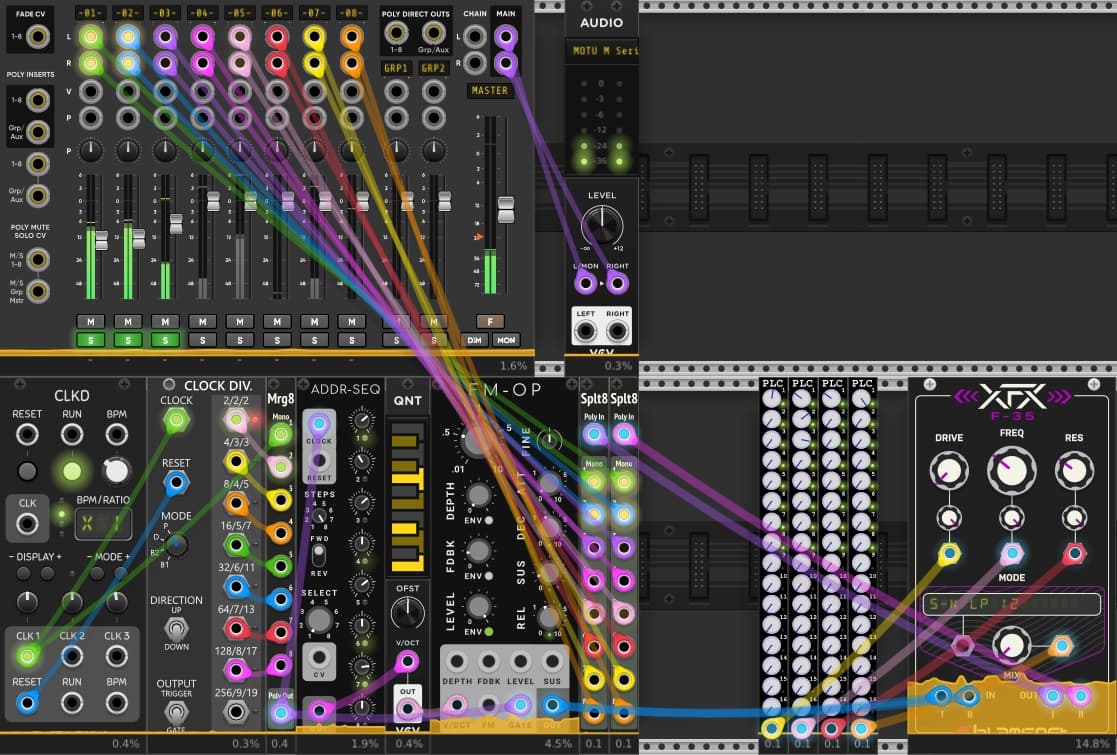Click the Audio module RIGHT output jack
This screenshot has width=1117, height=755.
tap(617, 331)
